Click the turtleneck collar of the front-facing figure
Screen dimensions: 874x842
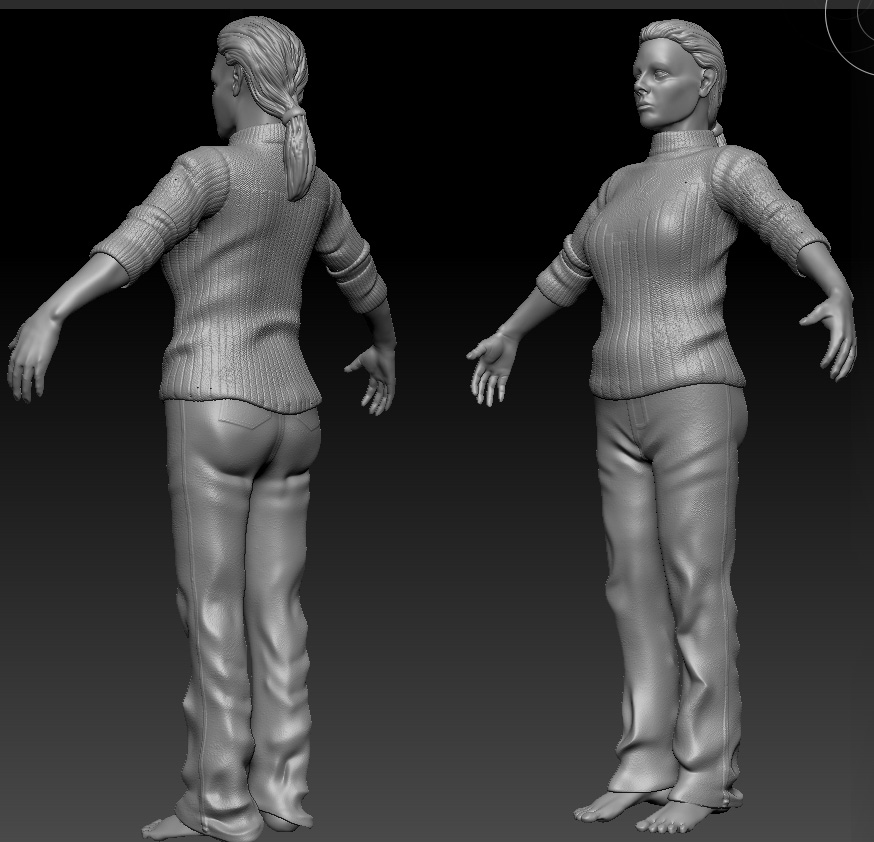pyautogui.click(x=681, y=145)
